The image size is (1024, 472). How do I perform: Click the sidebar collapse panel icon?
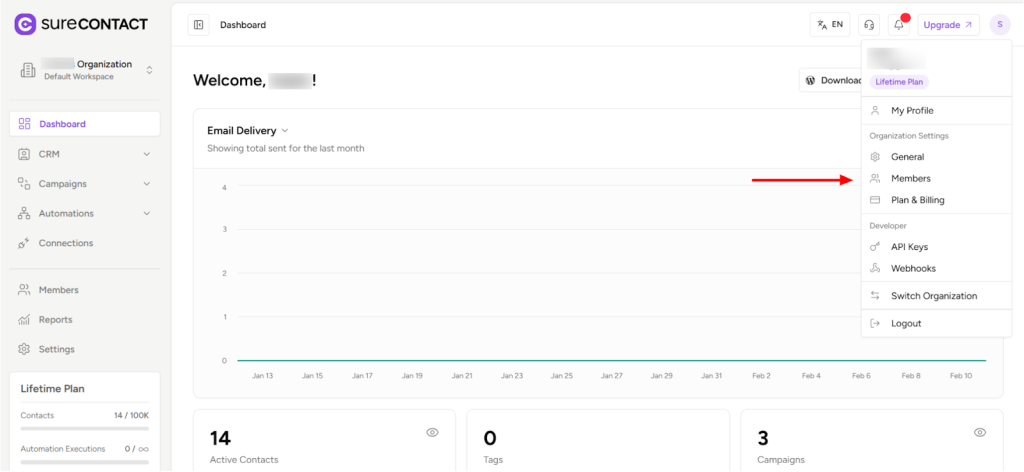pyautogui.click(x=198, y=25)
